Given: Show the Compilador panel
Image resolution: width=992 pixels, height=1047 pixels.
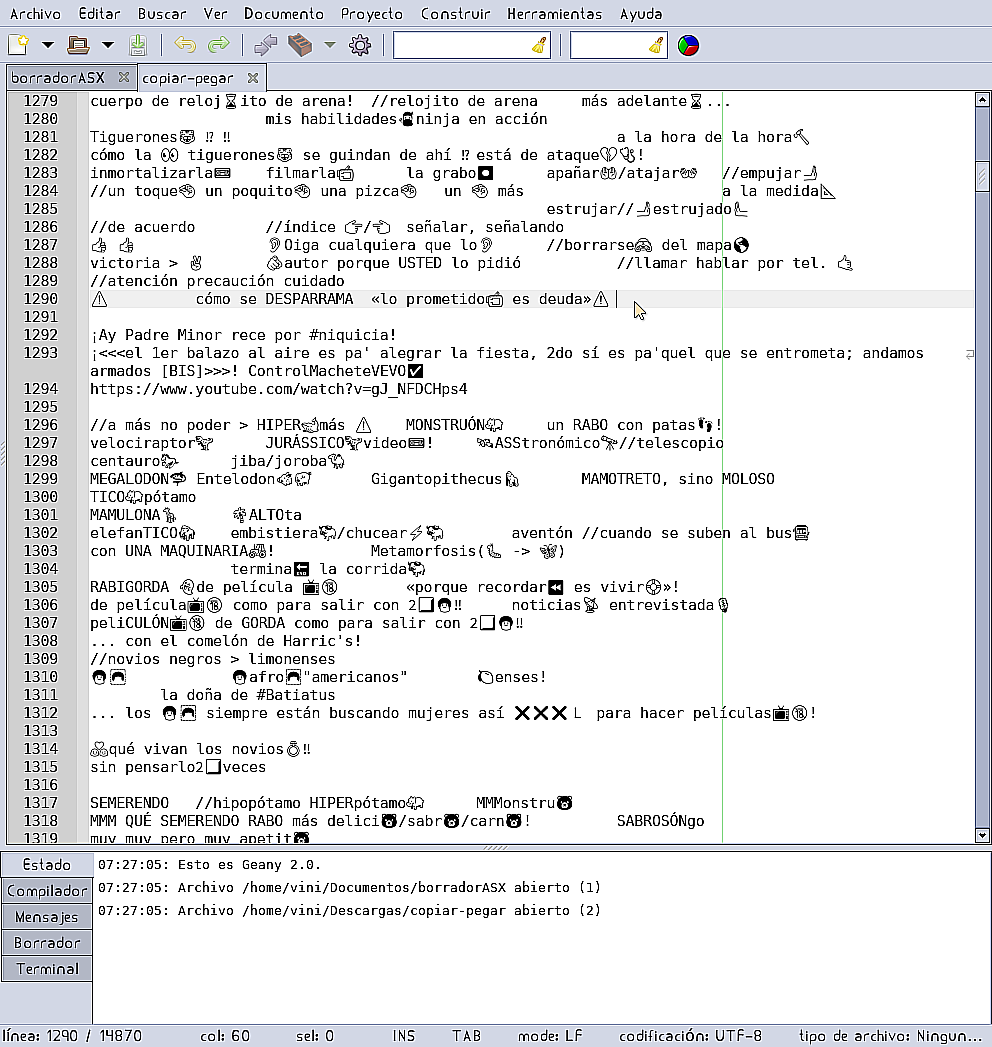Looking at the screenshot, I should pyautogui.click(x=47, y=891).
